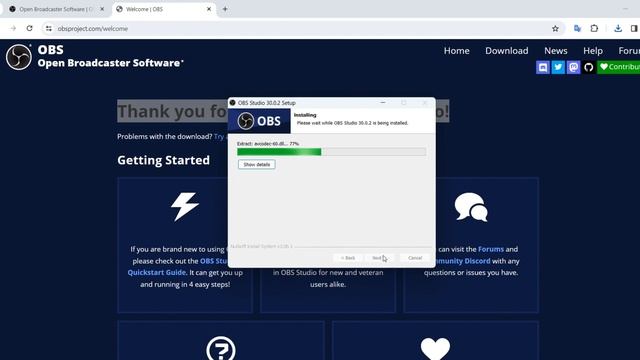Viewport: 640px width, 360px height.
Task: Click the Getting Started heading
Action: tap(163, 160)
